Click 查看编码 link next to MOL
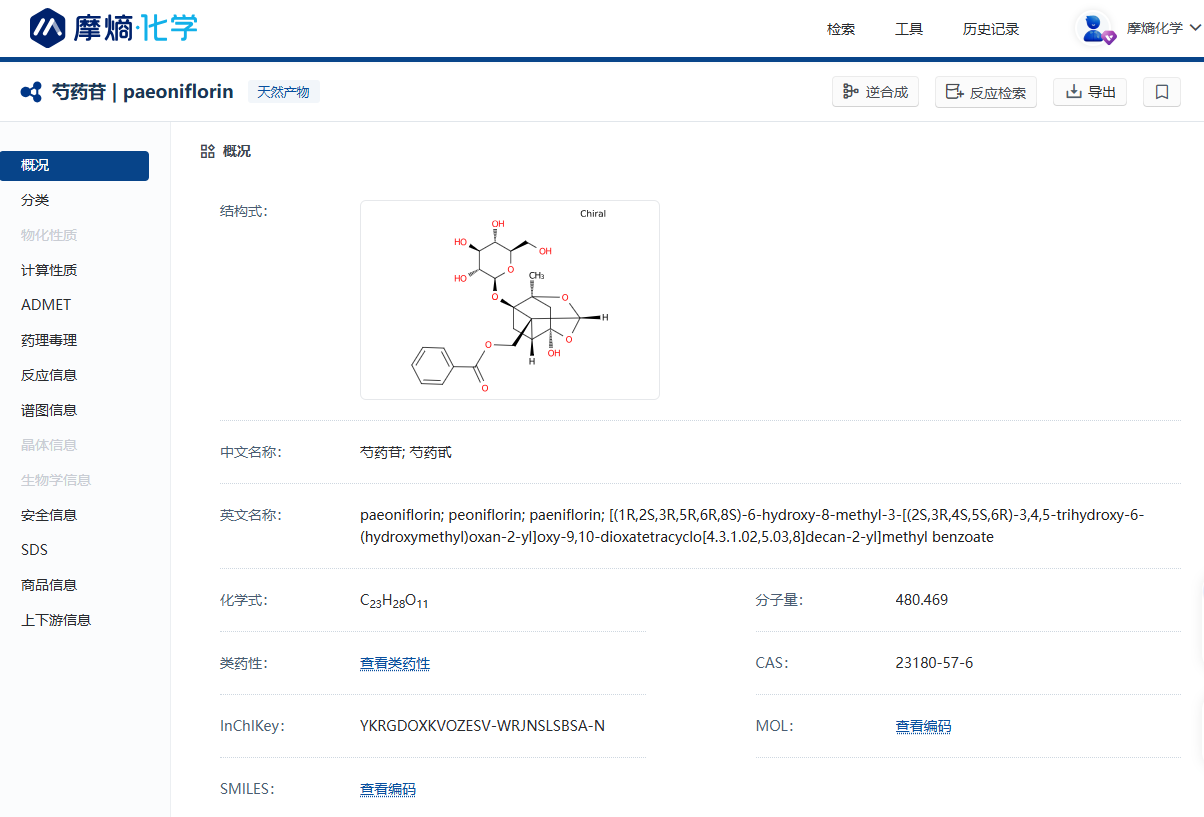This screenshot has height=817, width=1204. click(923, 726)
